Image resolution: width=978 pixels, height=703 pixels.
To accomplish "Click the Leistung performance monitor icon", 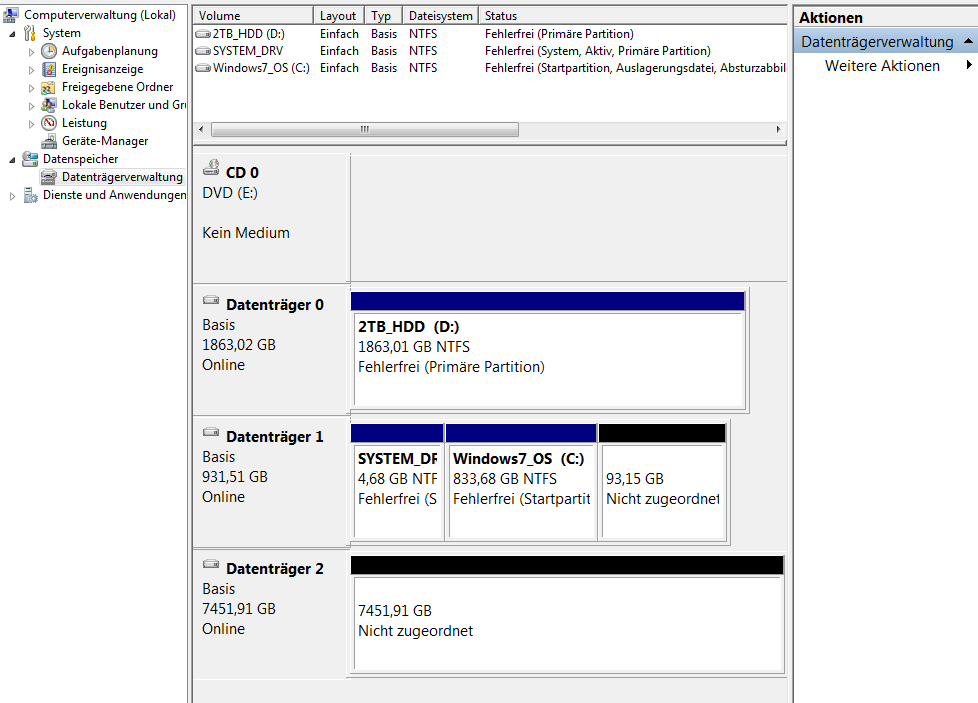I will (49, 123).
